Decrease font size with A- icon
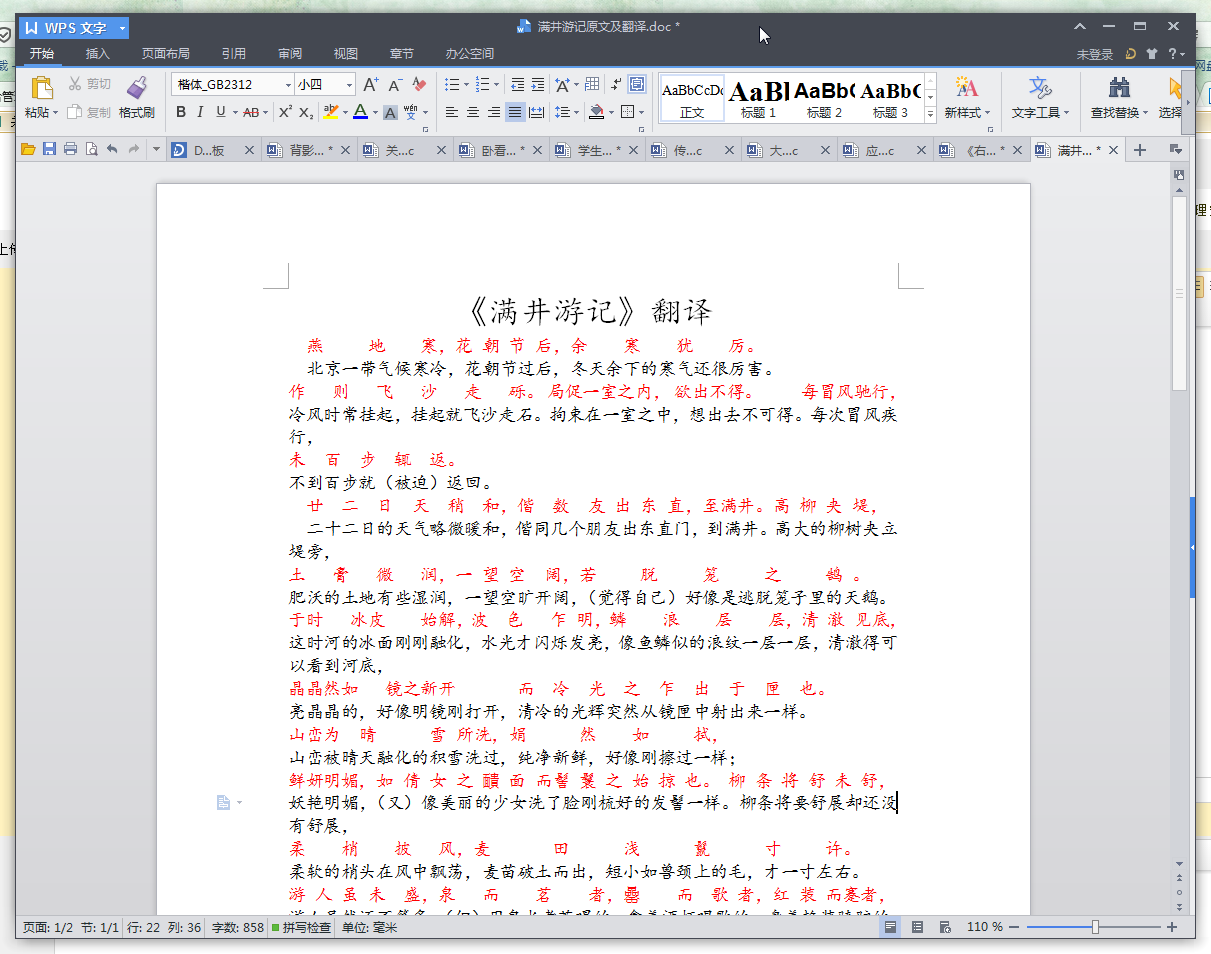The image size is (1211, 954). (395, 85)
